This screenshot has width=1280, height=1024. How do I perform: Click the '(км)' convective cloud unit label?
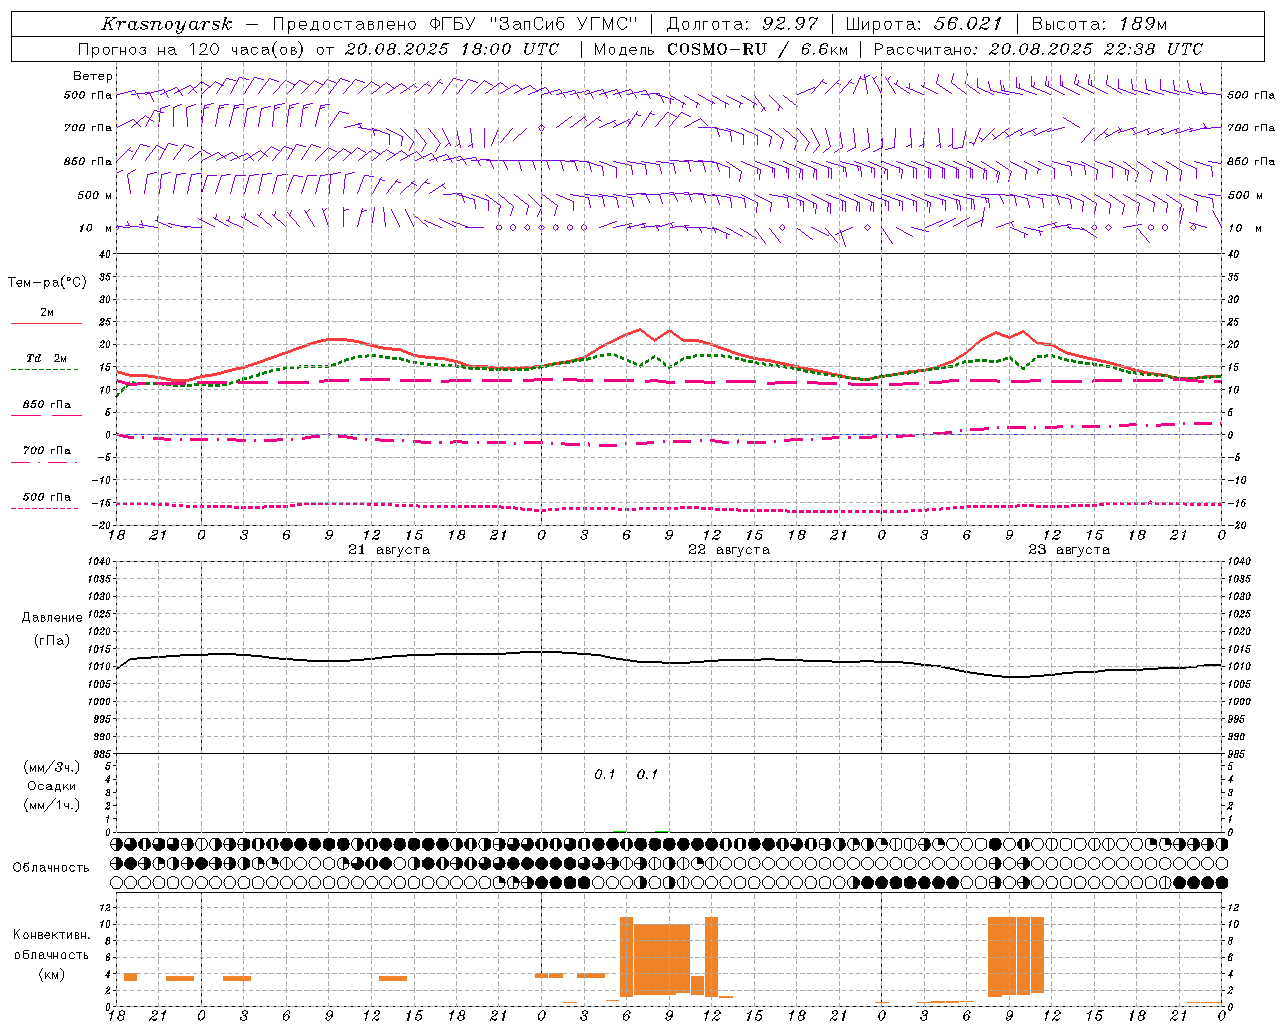(x=52, y=974)
